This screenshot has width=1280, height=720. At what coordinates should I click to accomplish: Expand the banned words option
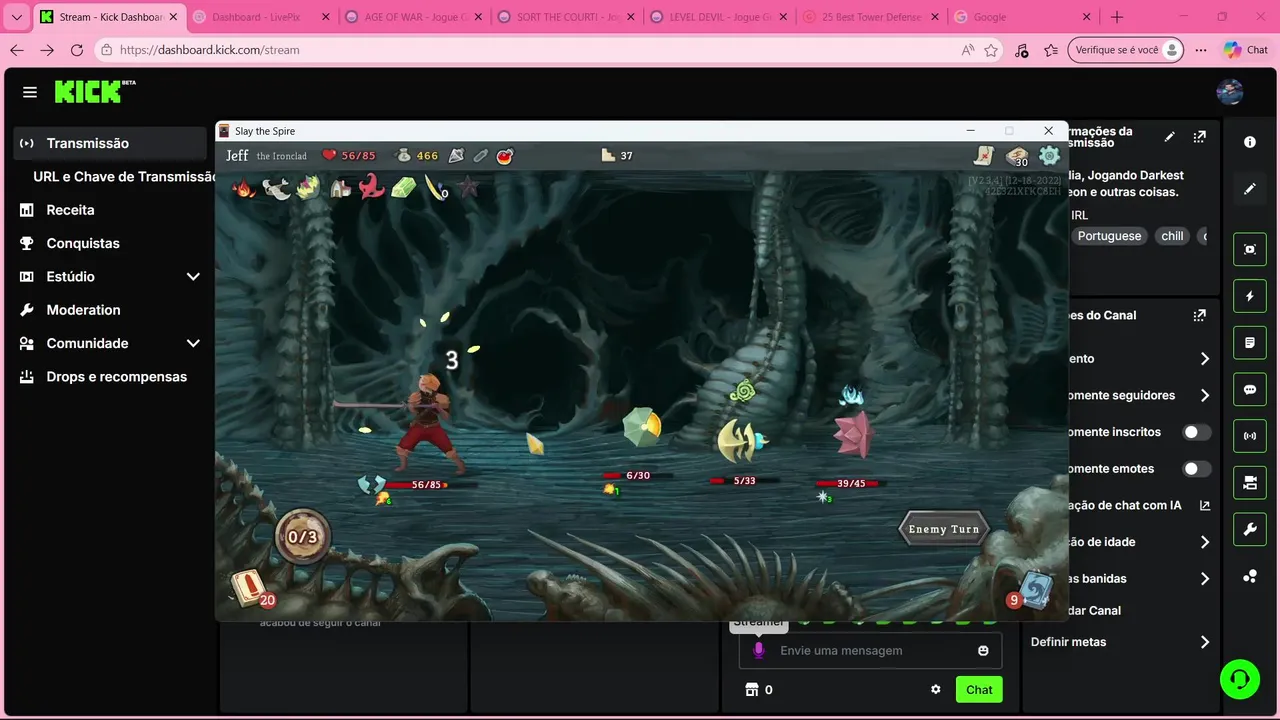click(1204, 578)
